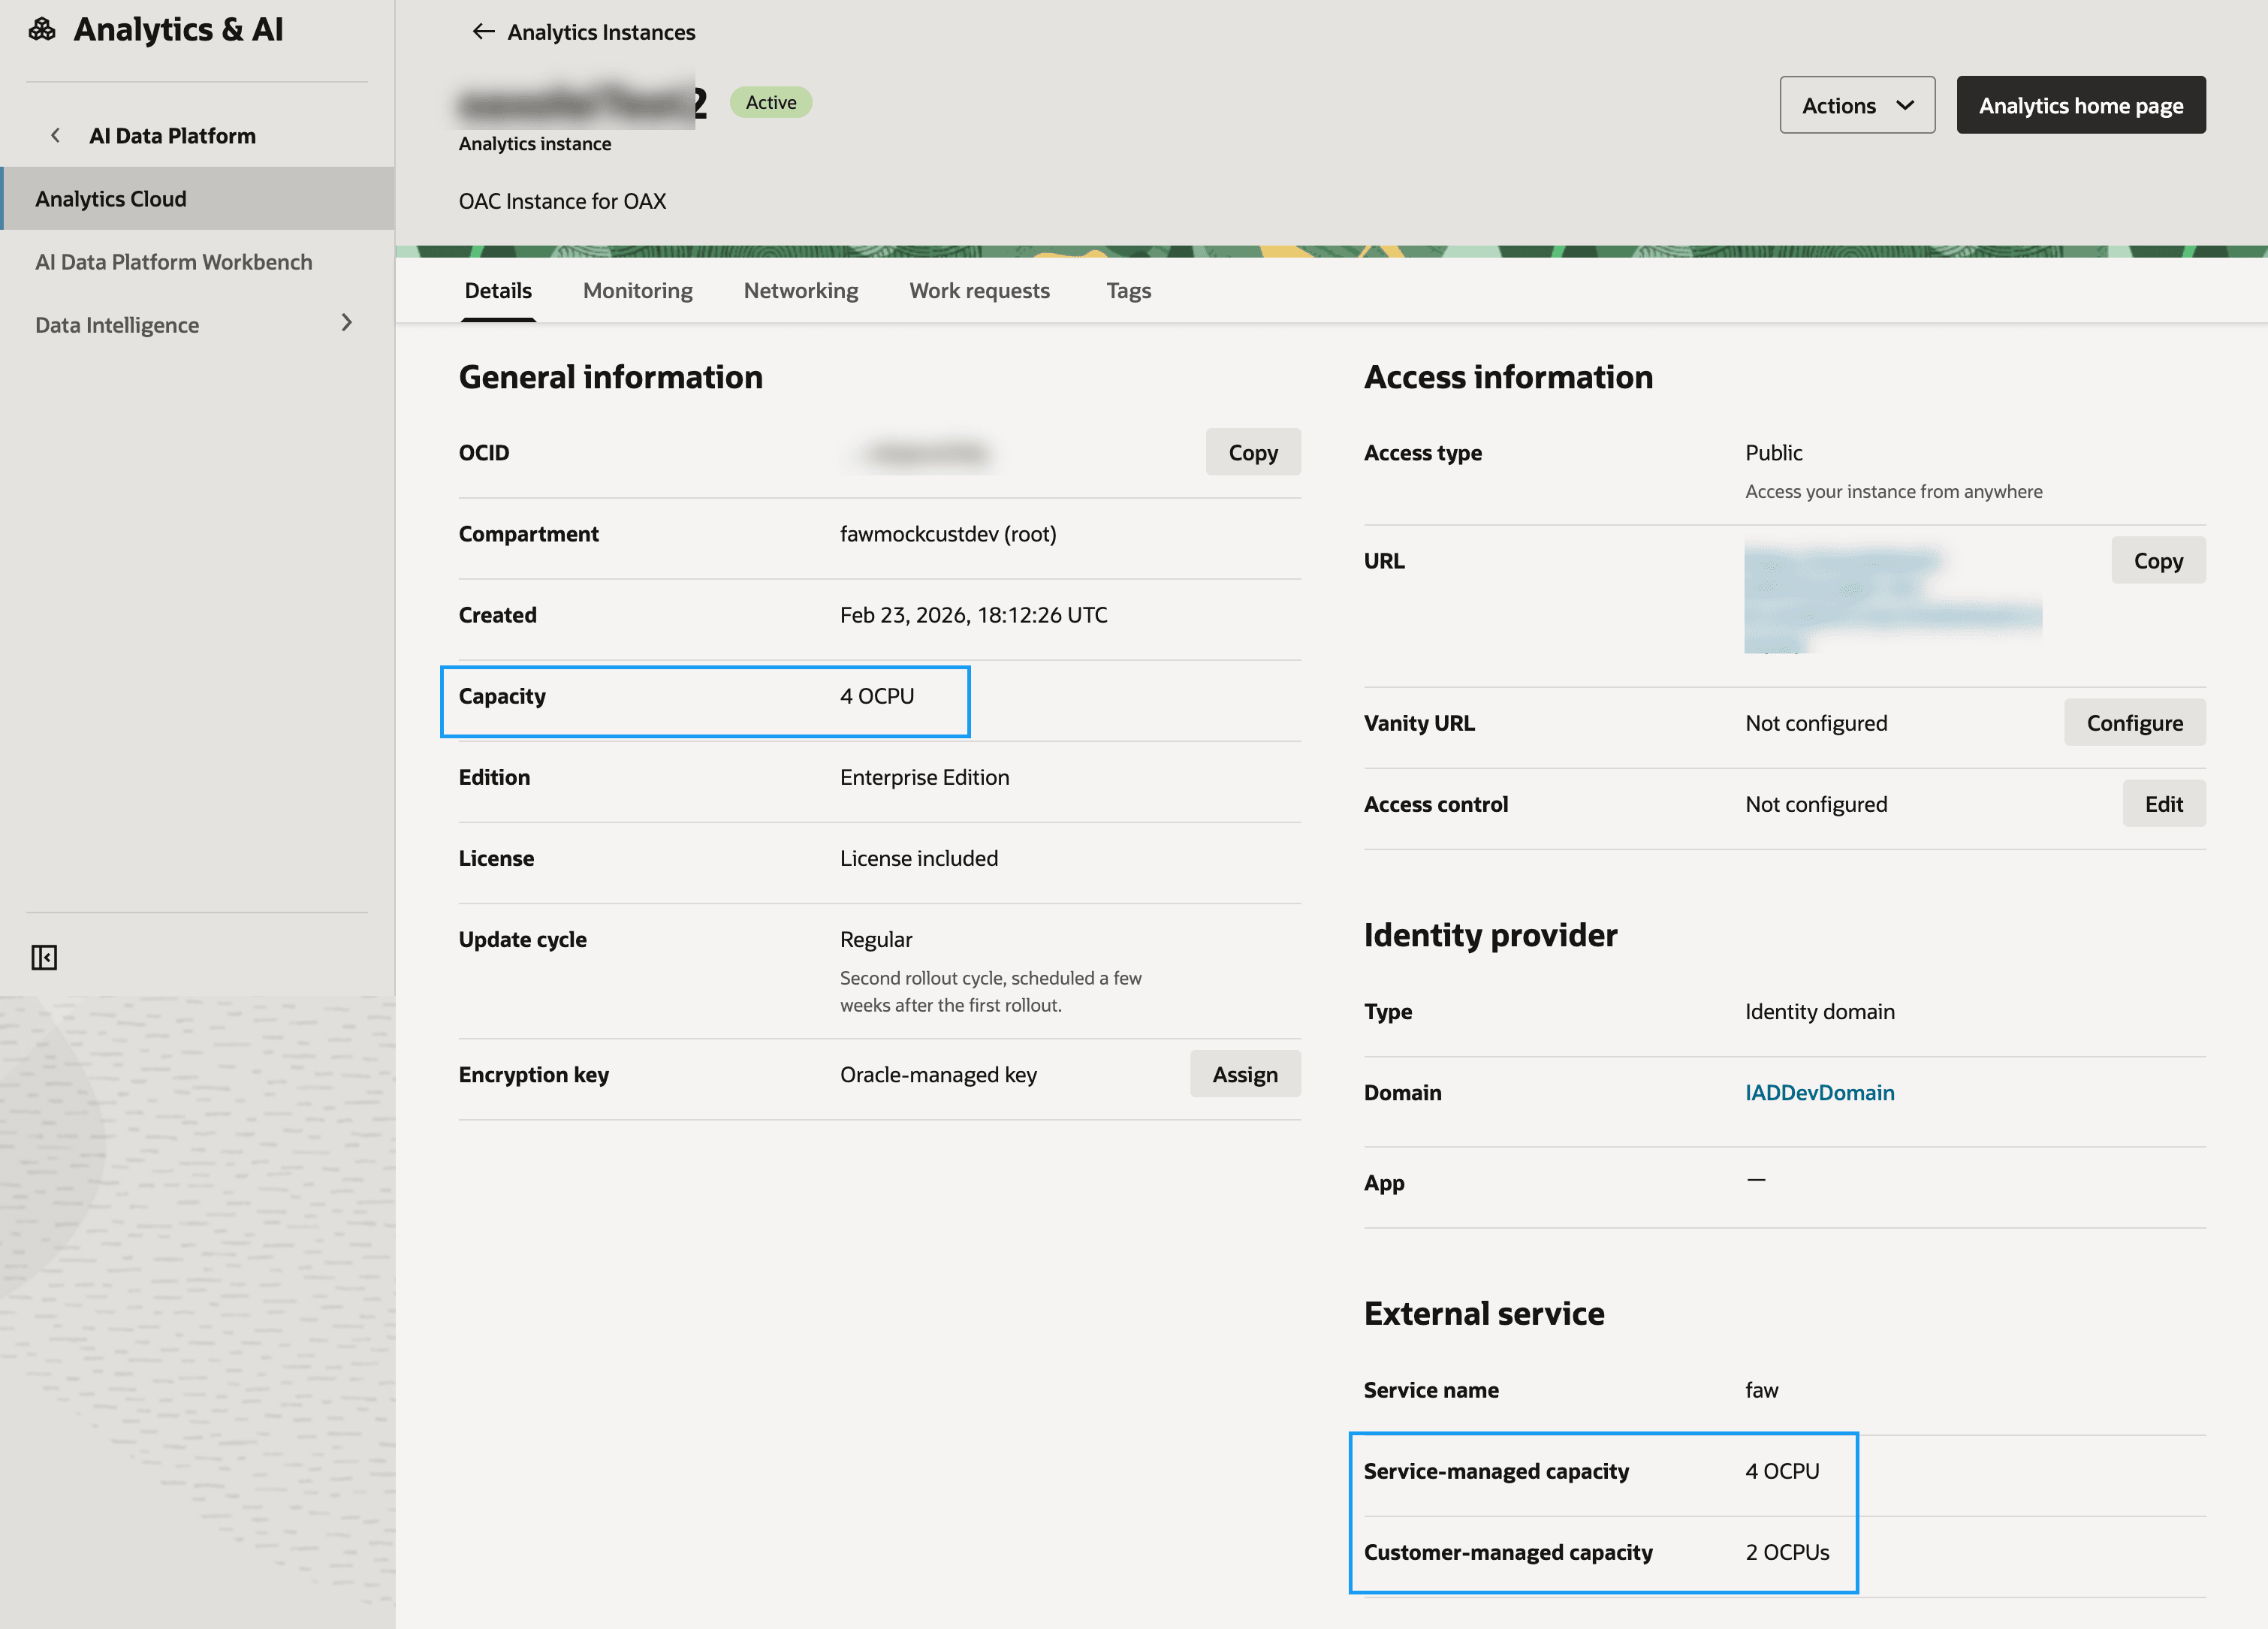Open AI Data Platform Workbench
Viewport: 2268px width, 1629px height.
pyautogui.click(x=173, y=261)
